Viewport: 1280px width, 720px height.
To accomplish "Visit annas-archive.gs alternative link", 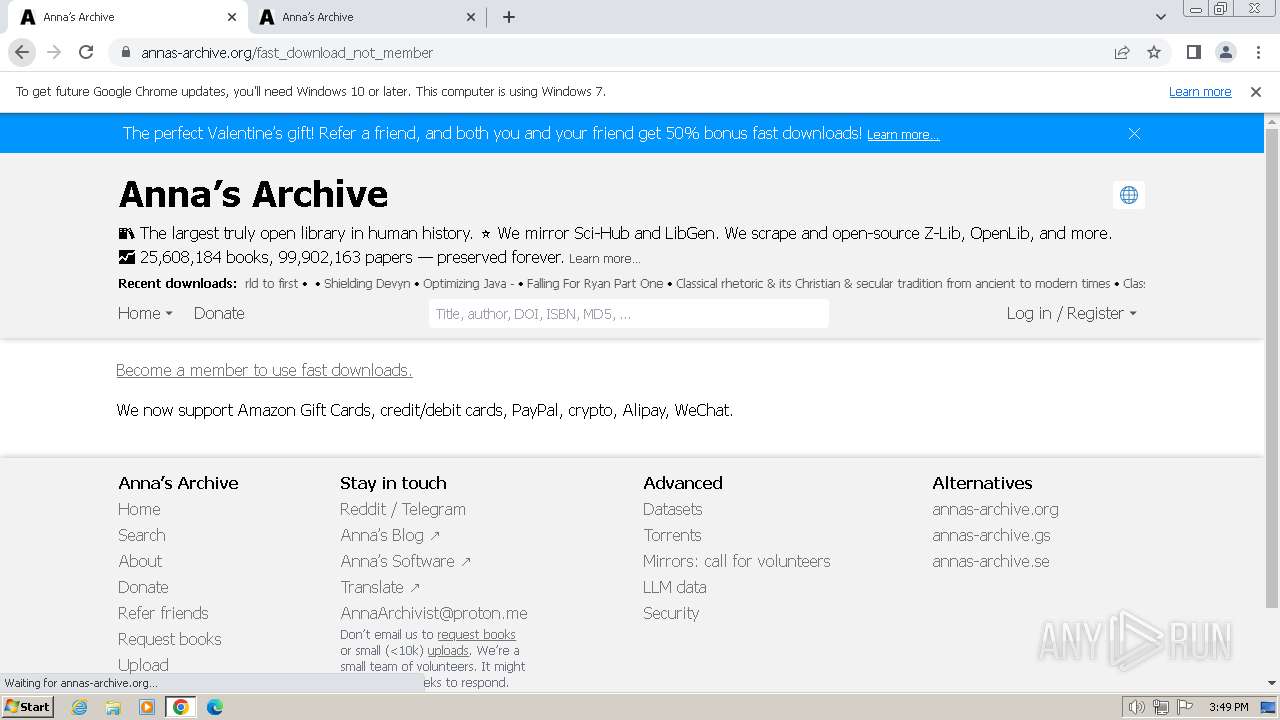I will (x=991, y=535).
